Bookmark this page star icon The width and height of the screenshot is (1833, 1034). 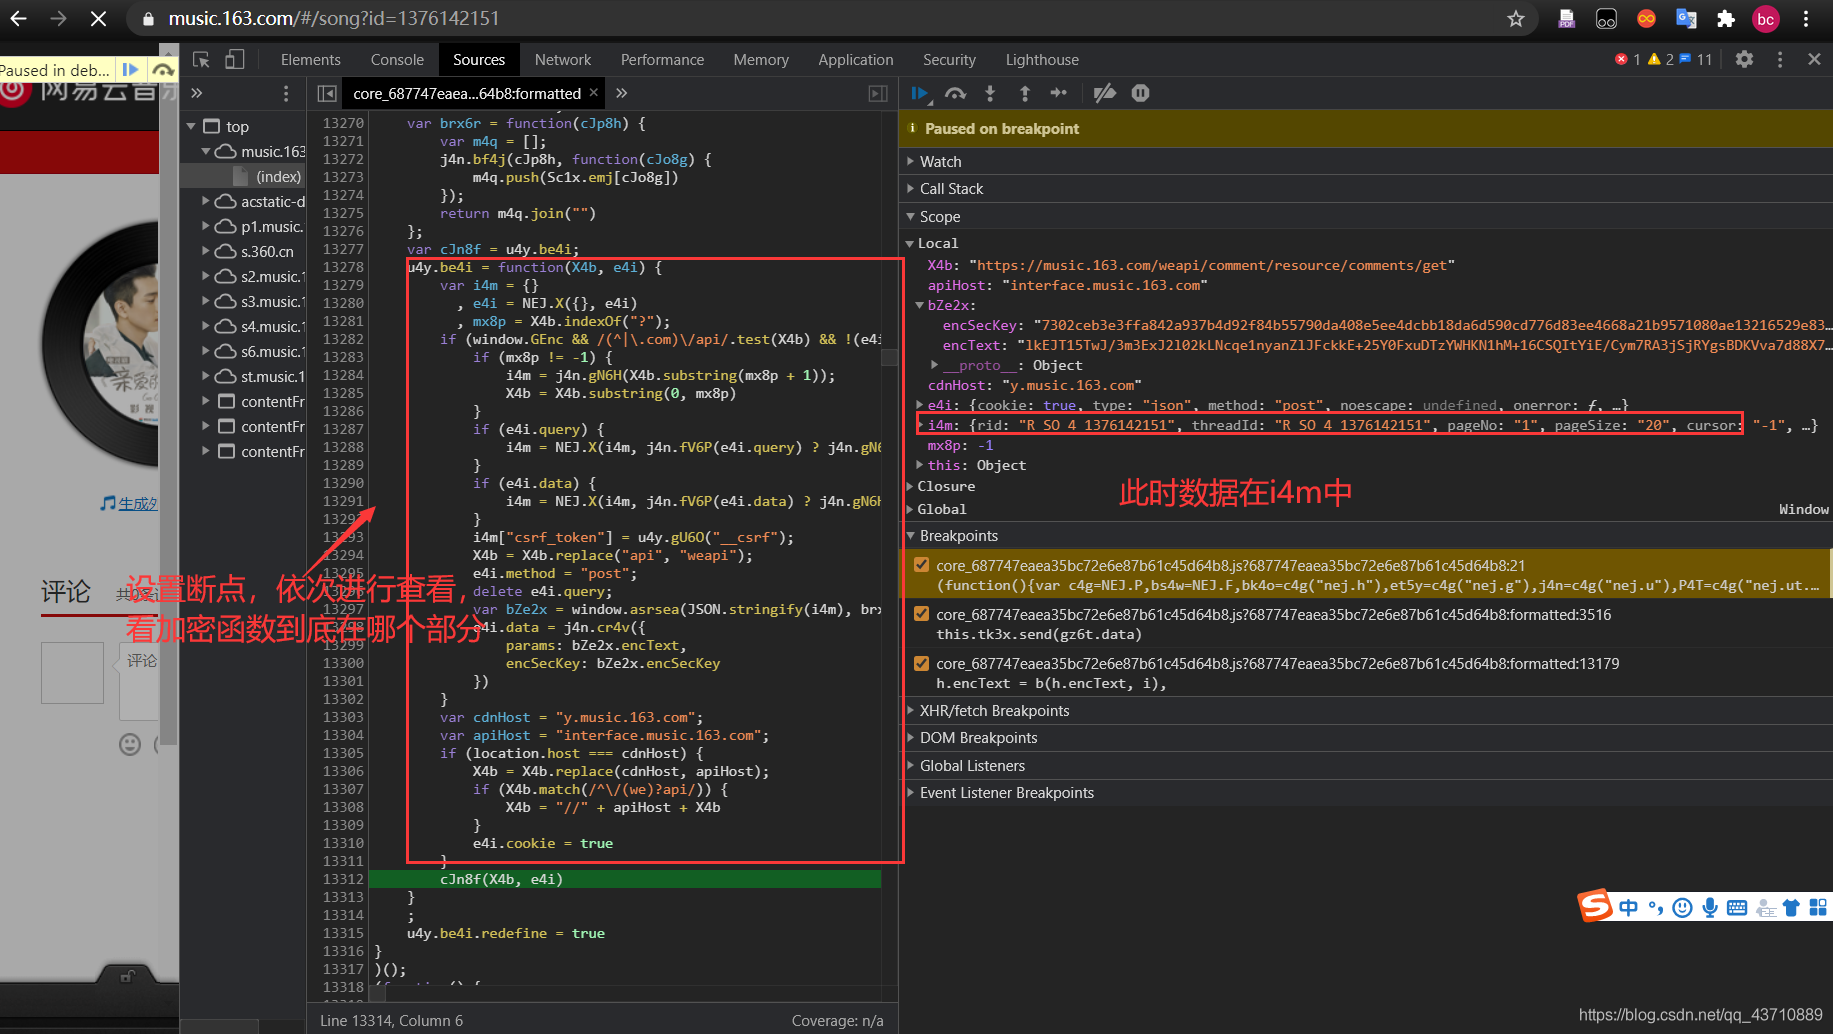pyautogui.click(x=1516, y=19)
